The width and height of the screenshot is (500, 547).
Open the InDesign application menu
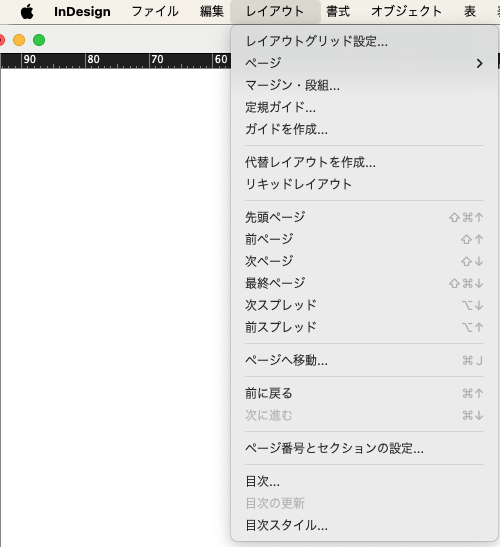point(82,12)
